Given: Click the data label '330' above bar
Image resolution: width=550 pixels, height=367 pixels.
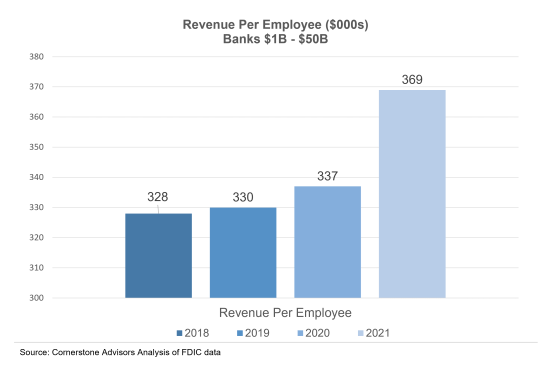Looking at the screenshot, I should tap(243, 197).
